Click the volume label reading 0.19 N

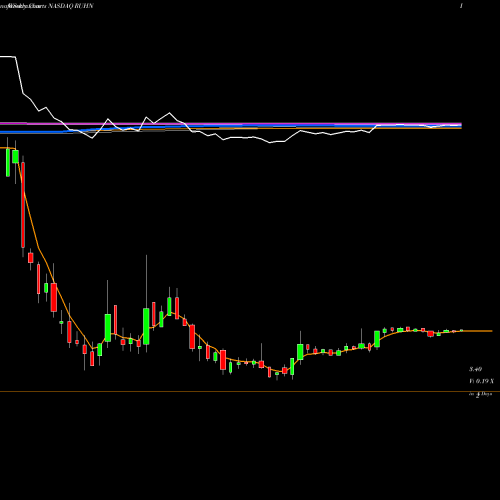[482, 381]
